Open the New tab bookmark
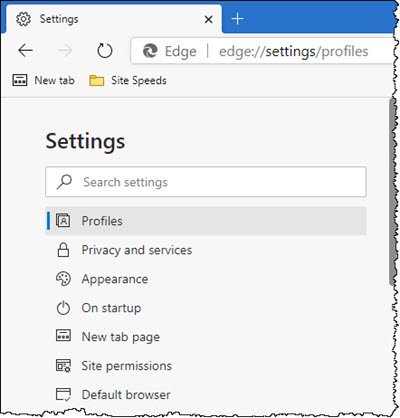 [x=43, y=80]
